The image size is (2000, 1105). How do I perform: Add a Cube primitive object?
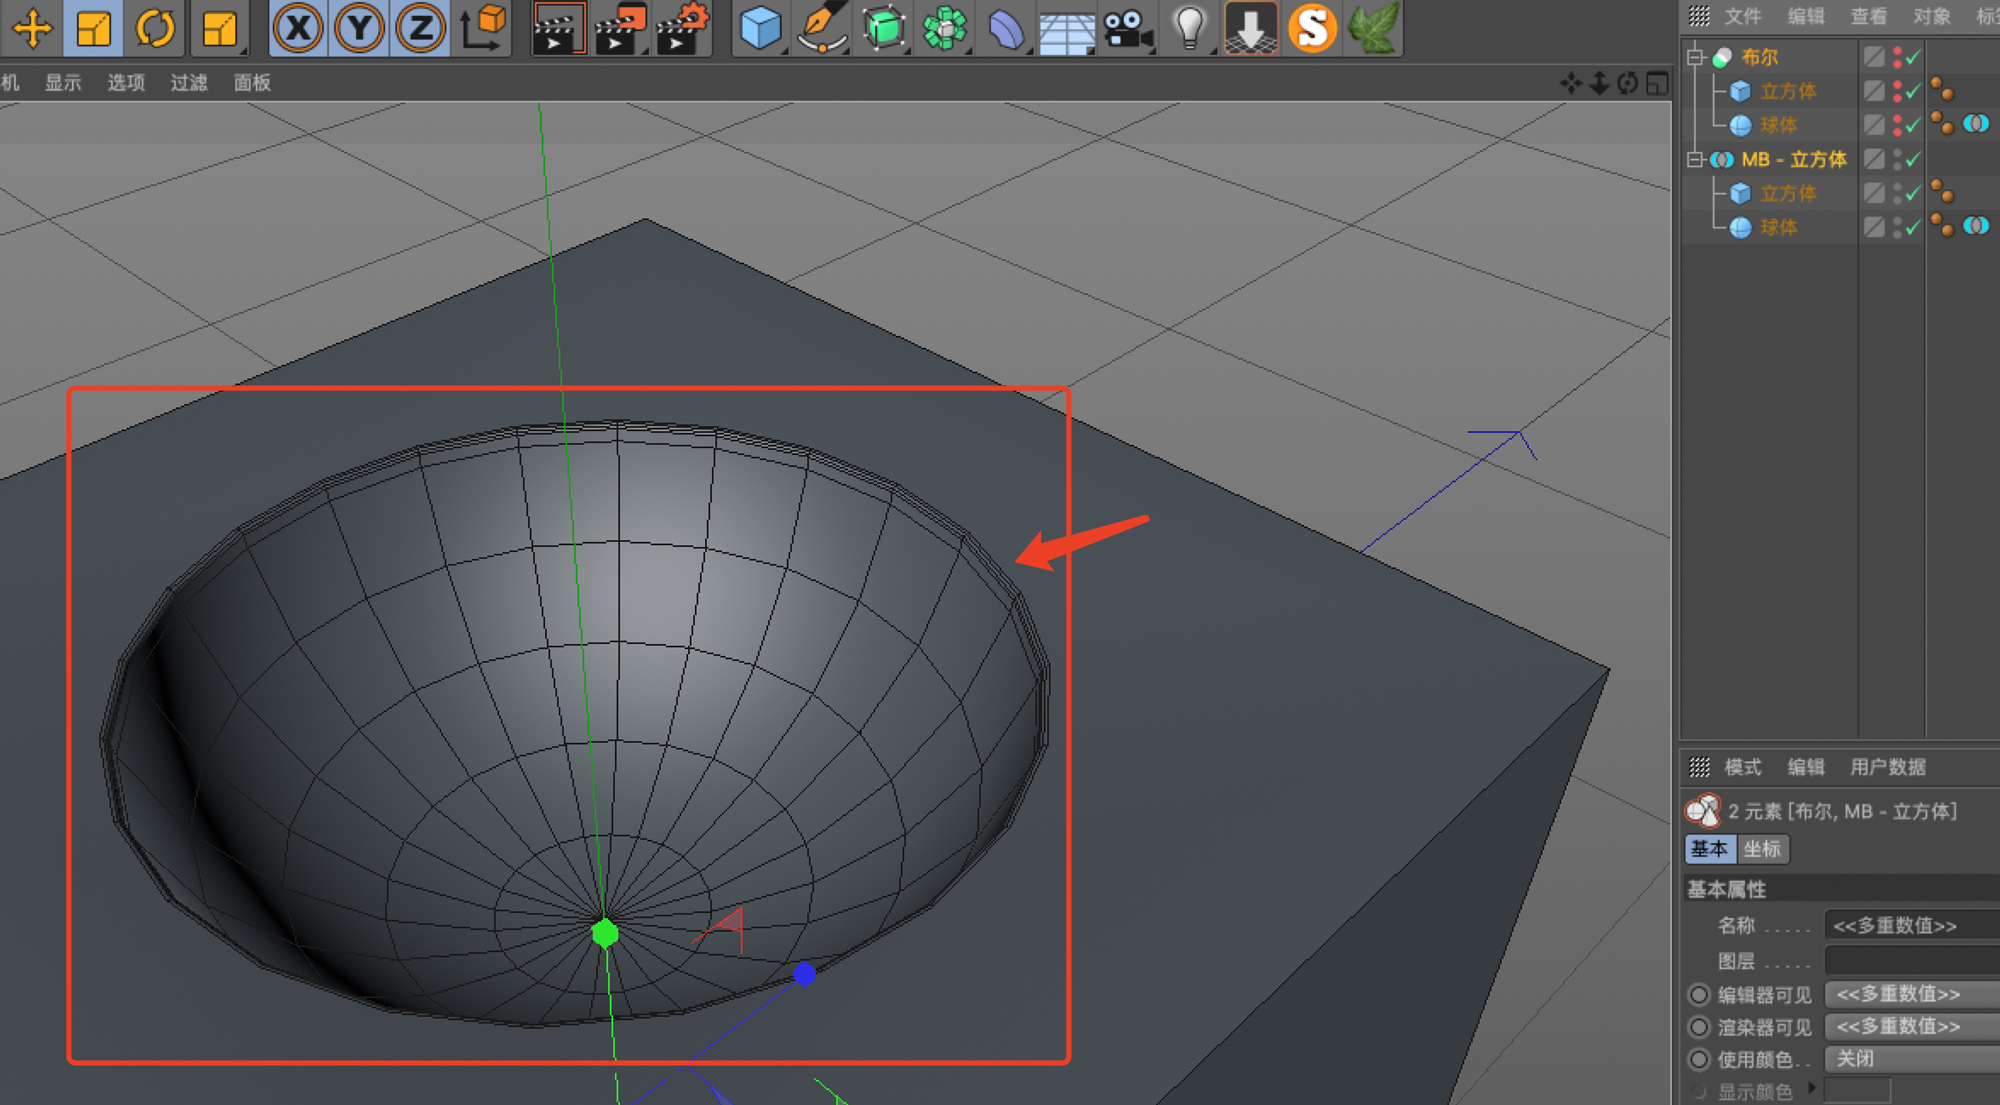[760, 27]
